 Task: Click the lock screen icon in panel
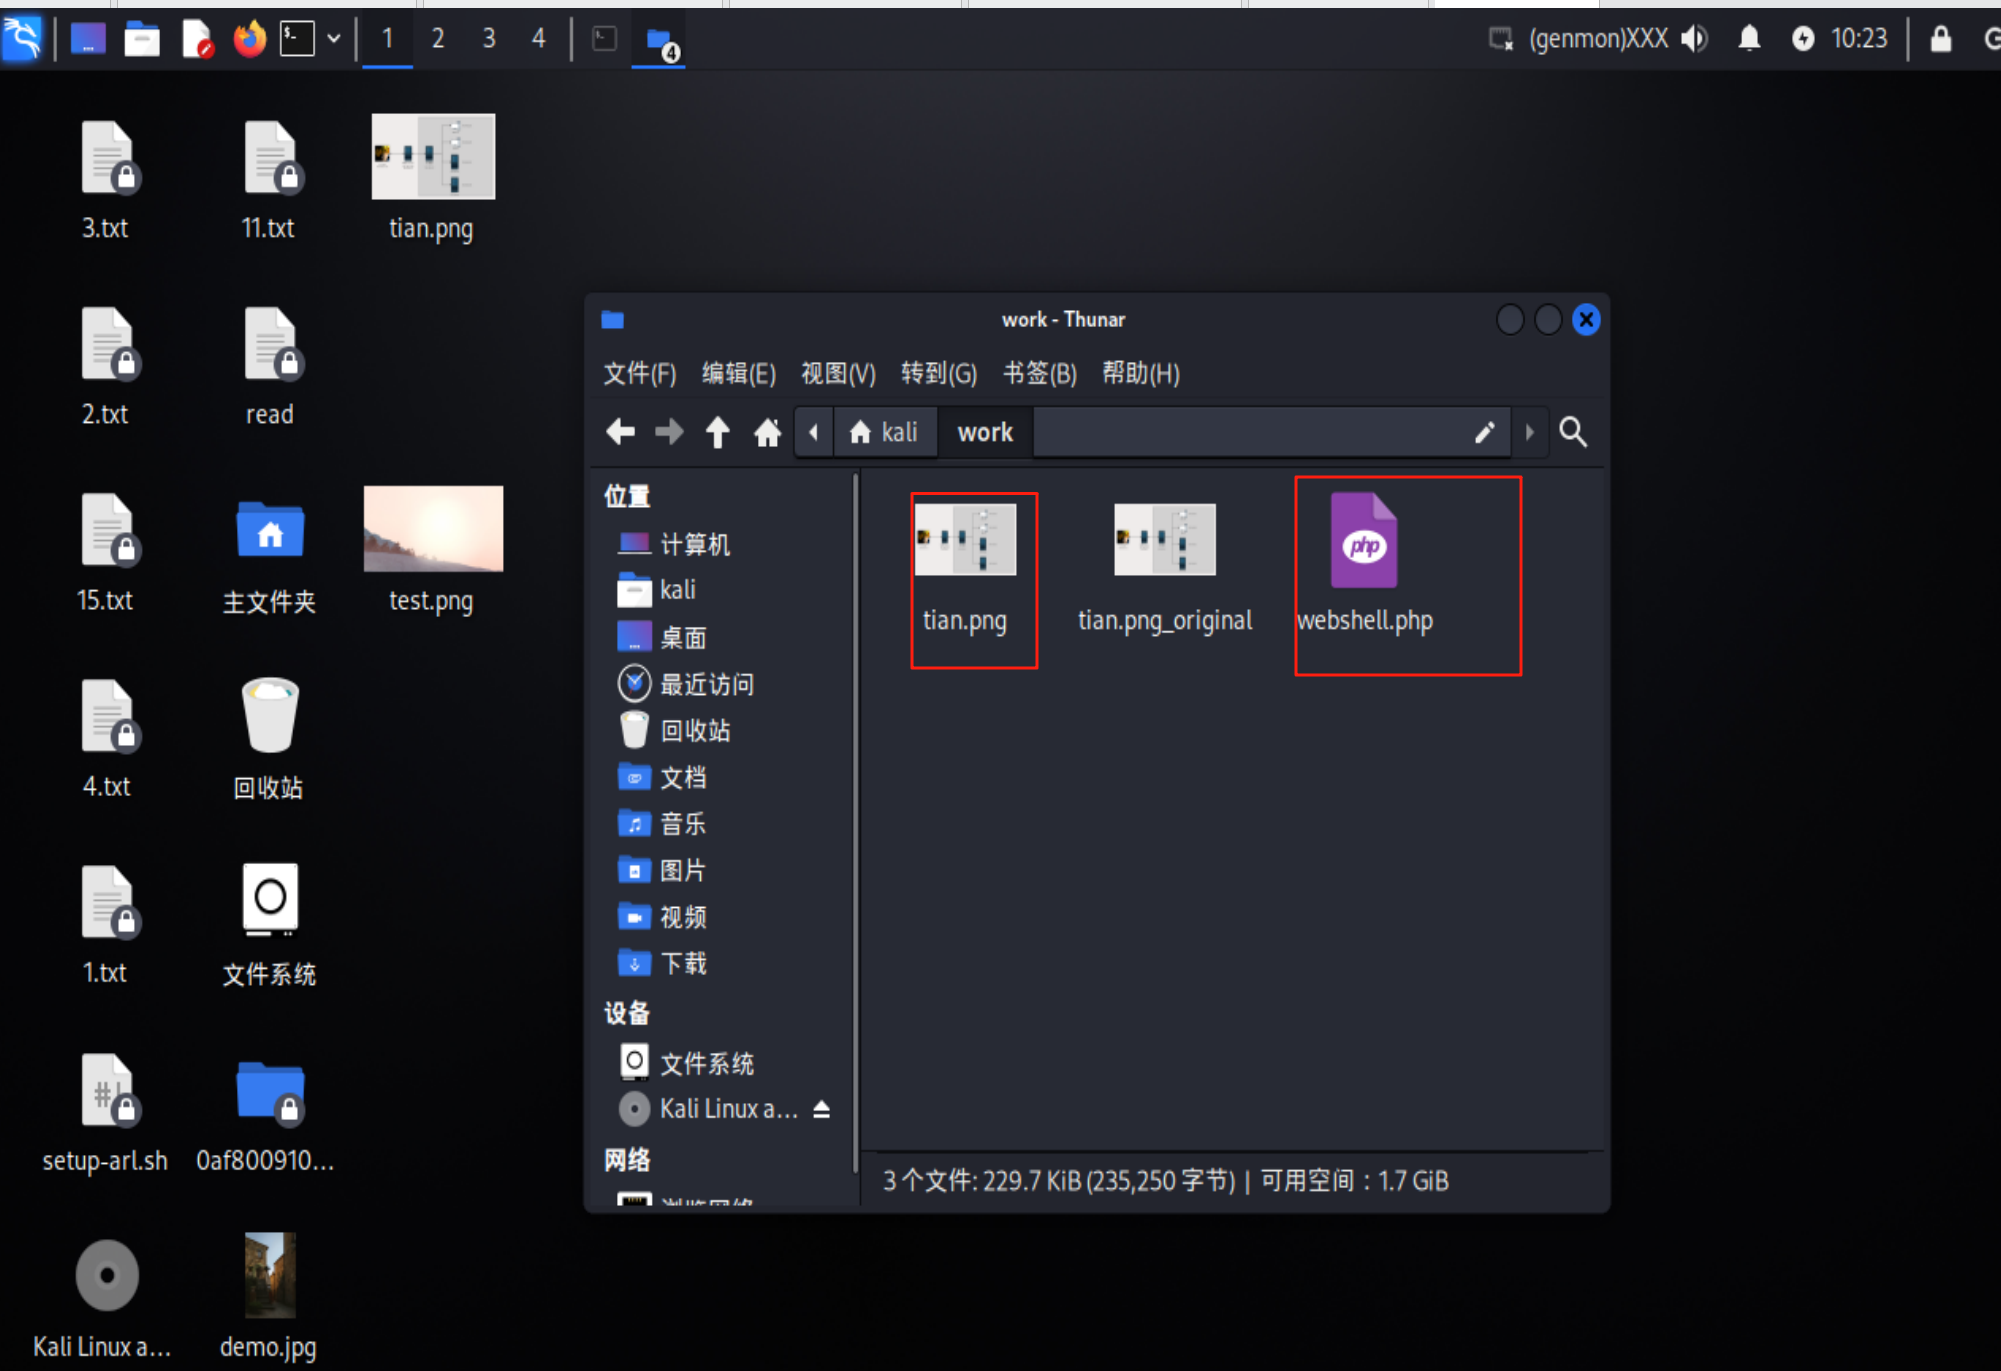(1940, 39)
